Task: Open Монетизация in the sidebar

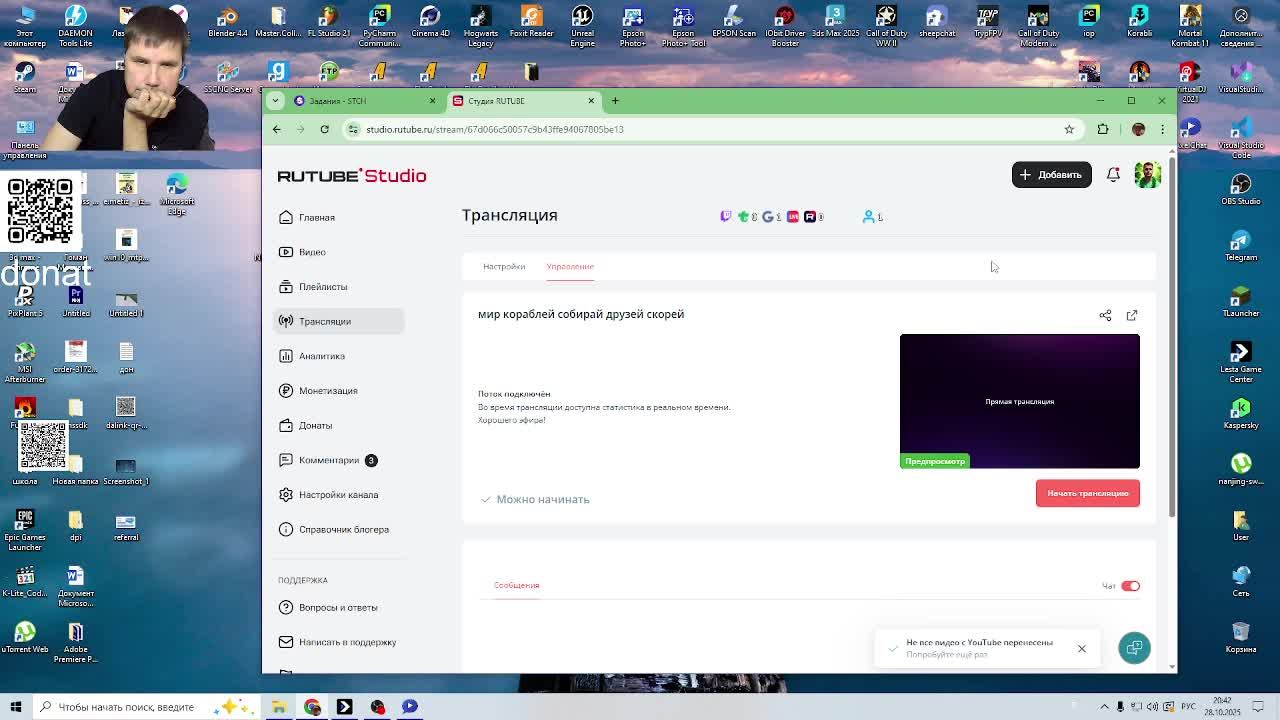Action: pos(338,391)
